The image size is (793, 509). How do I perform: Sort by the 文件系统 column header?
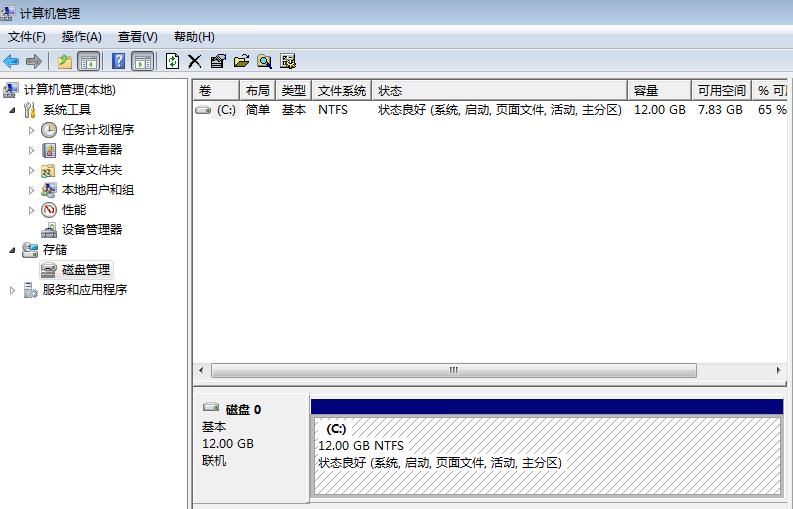coord(341,91)
